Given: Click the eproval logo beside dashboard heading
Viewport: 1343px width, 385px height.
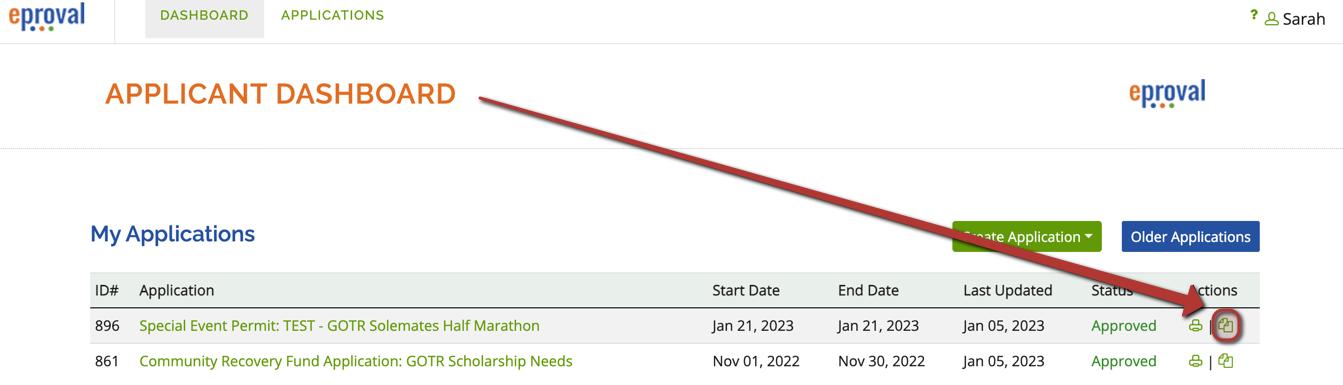Looking at the screenshot, I should [1167, 94].
